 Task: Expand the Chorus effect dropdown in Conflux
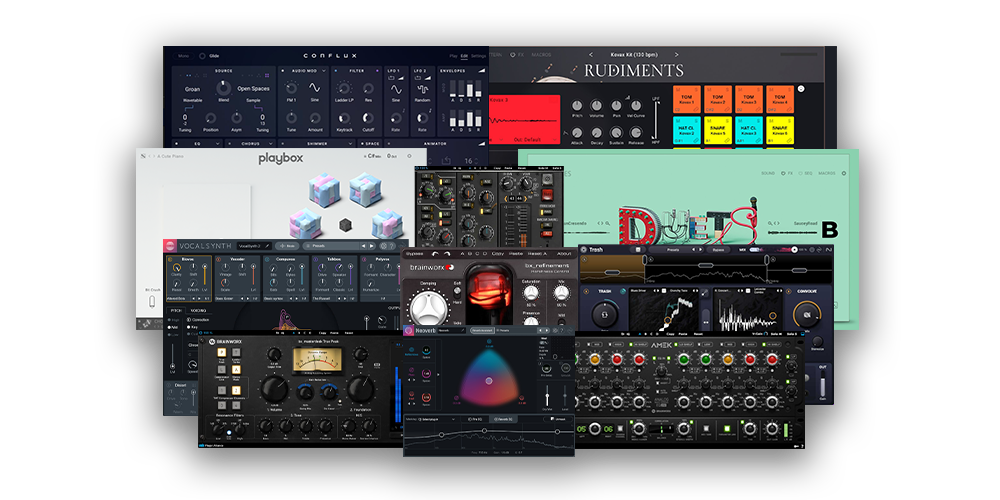(x=272, y=144)
